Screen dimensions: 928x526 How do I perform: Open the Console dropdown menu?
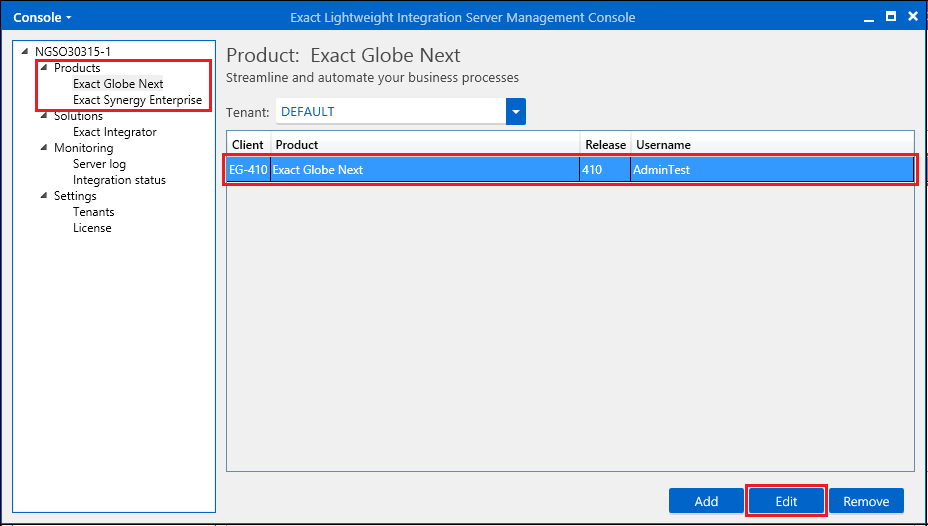(42, 17)
